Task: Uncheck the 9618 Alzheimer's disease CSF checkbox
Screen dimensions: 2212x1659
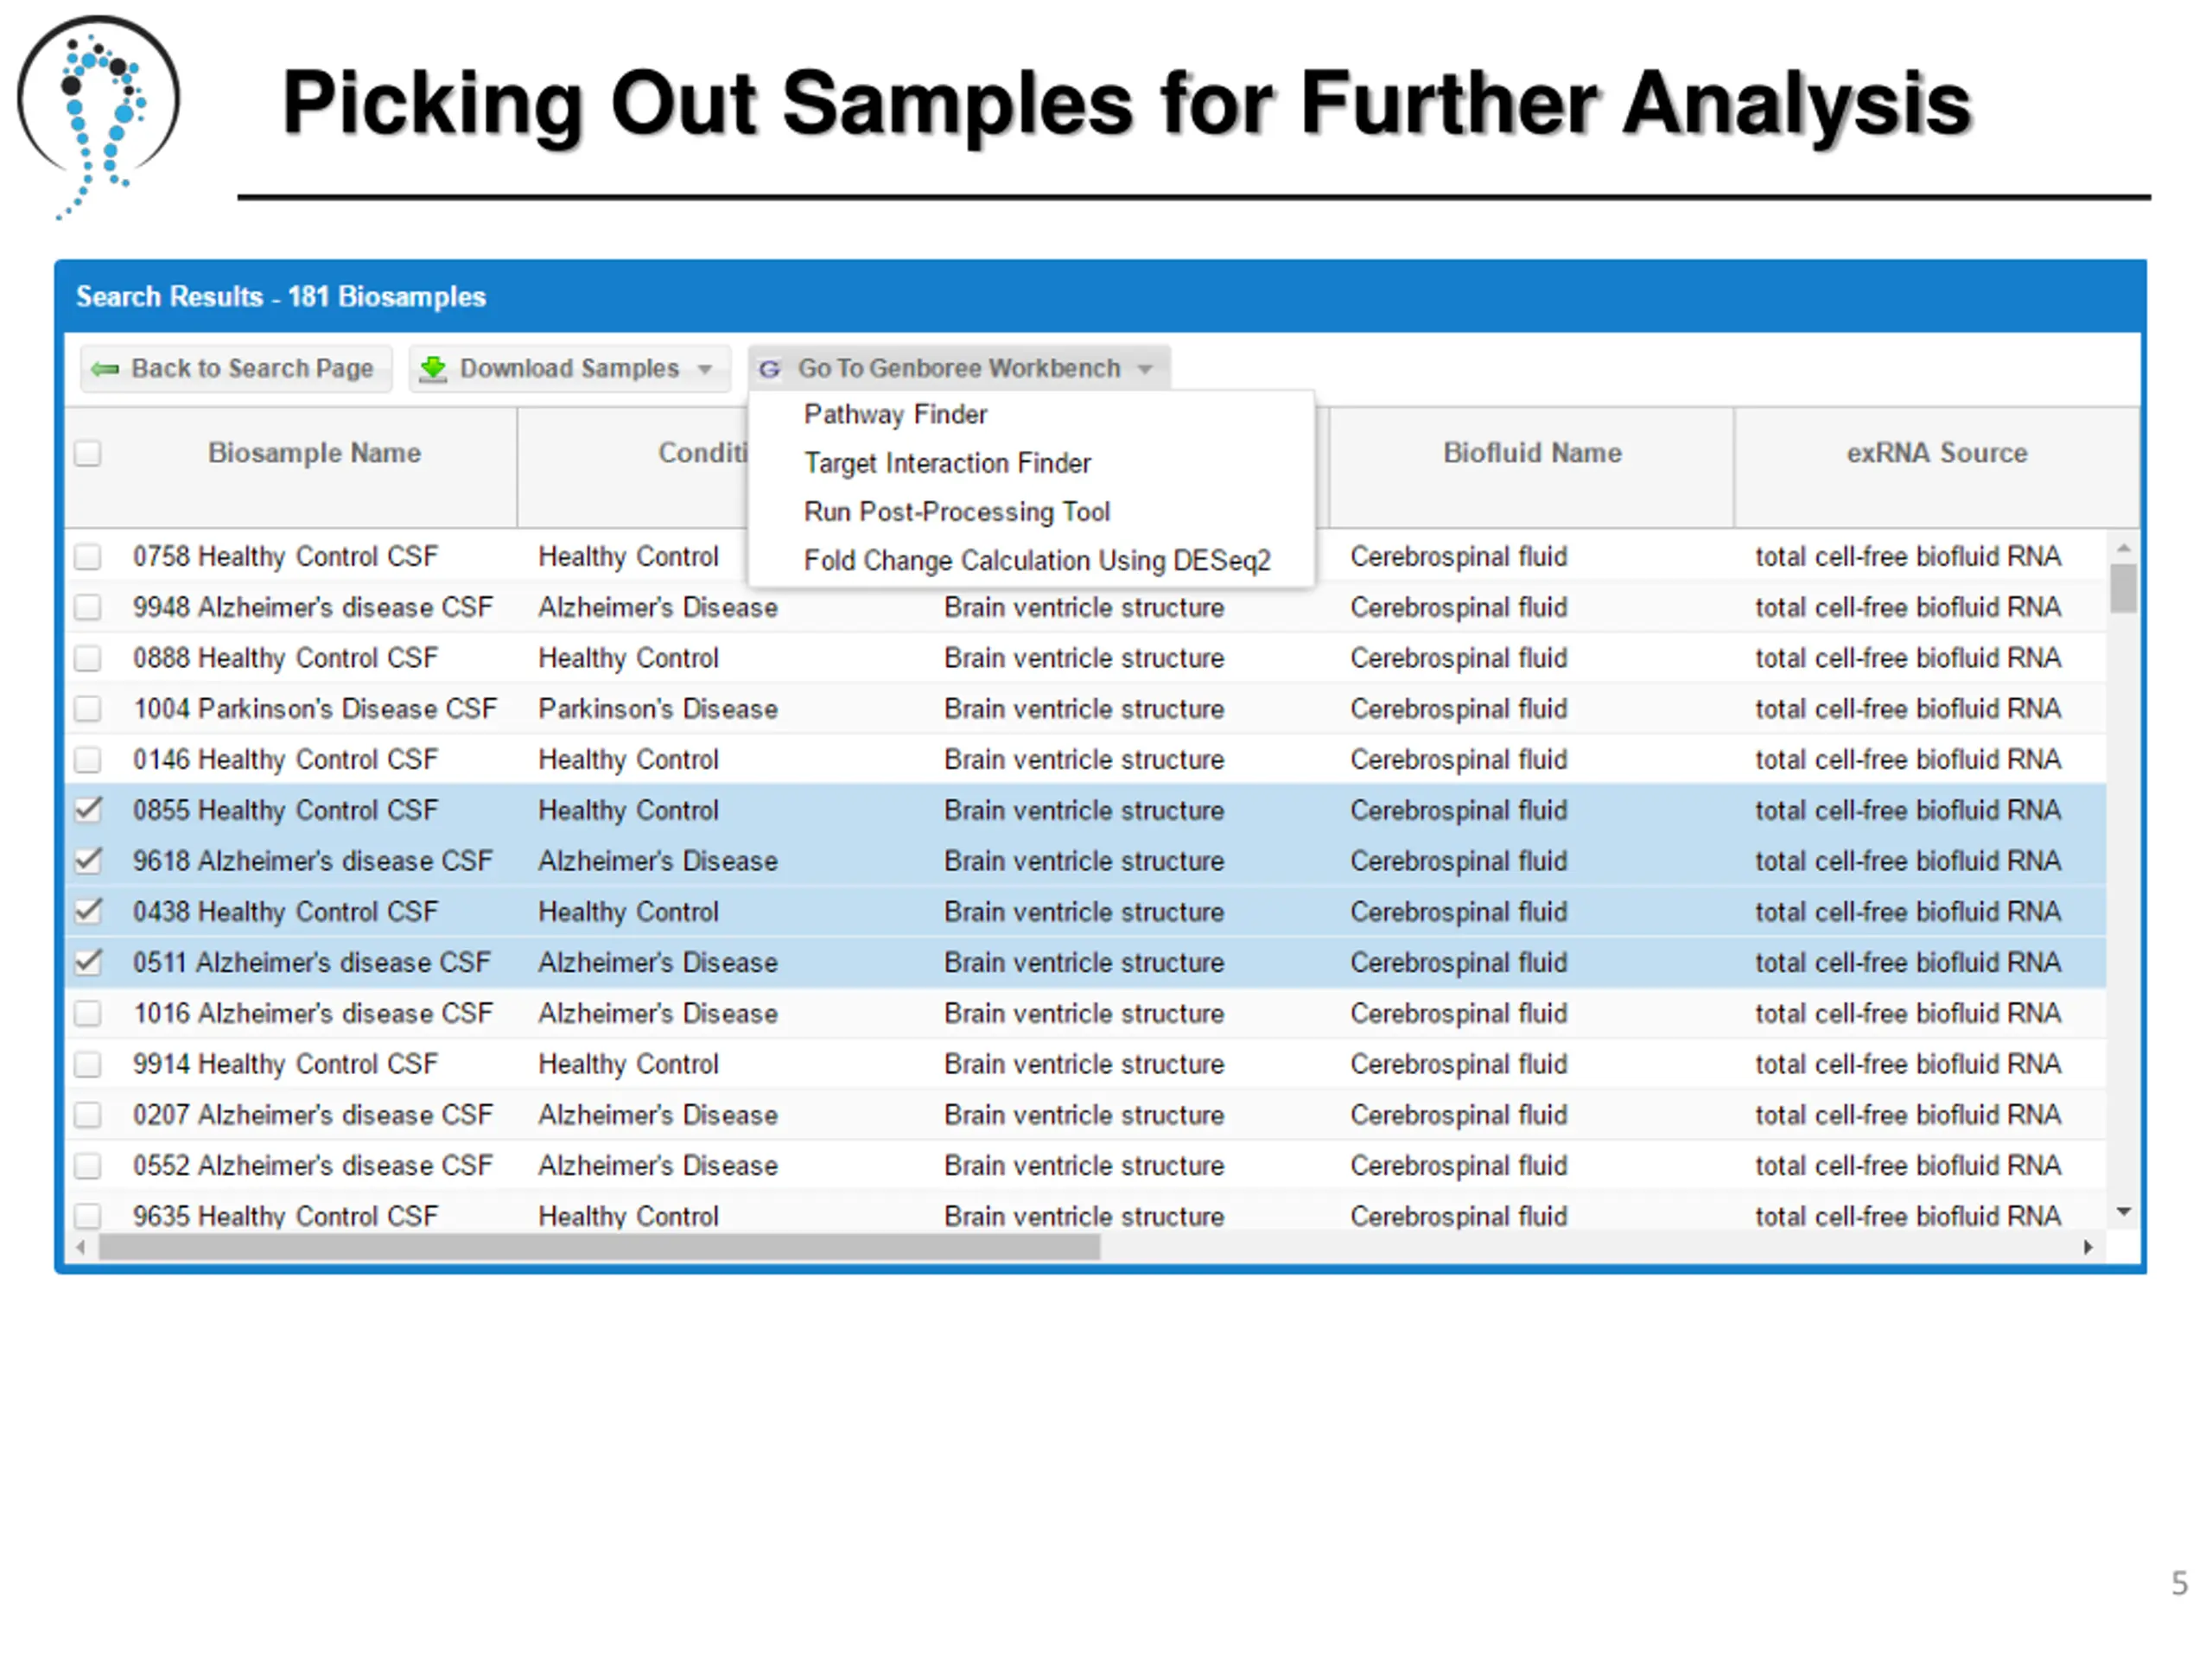Action: pyautogui.click(x=88, y=861)
